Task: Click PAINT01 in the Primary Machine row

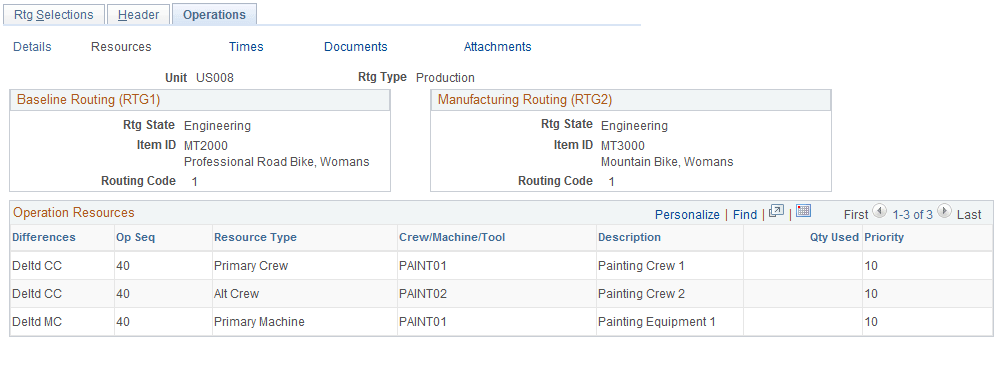Action: point(423,322)
